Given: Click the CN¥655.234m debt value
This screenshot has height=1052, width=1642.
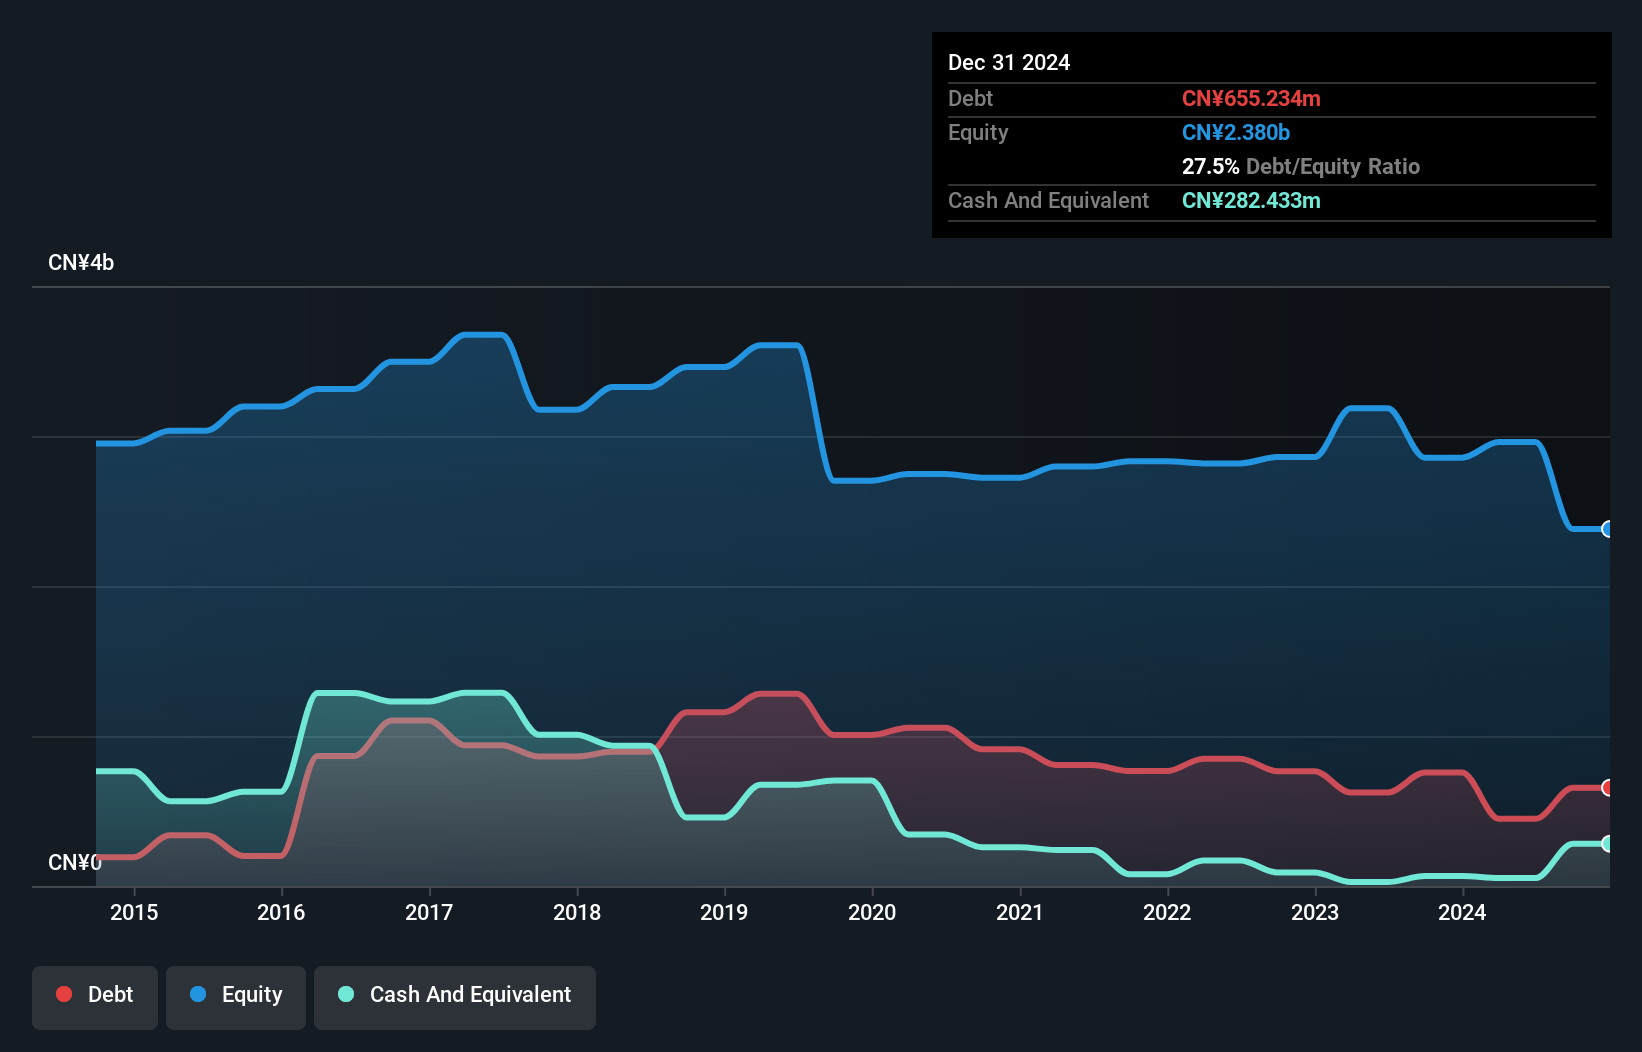Looking at the screenshot, I should pos(1251,98).
